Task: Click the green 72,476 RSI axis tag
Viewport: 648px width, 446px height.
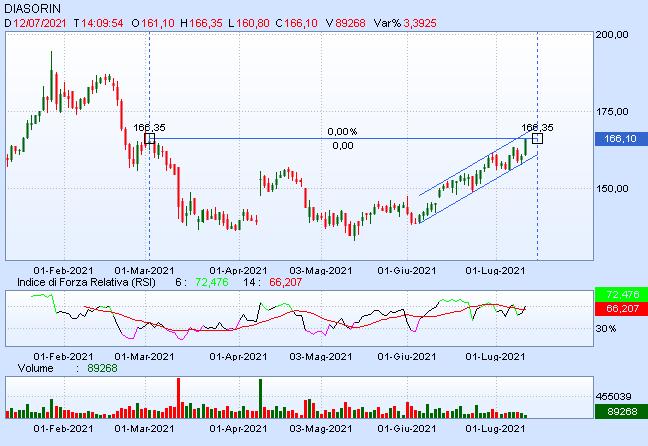Action: (x=621, y=294)
